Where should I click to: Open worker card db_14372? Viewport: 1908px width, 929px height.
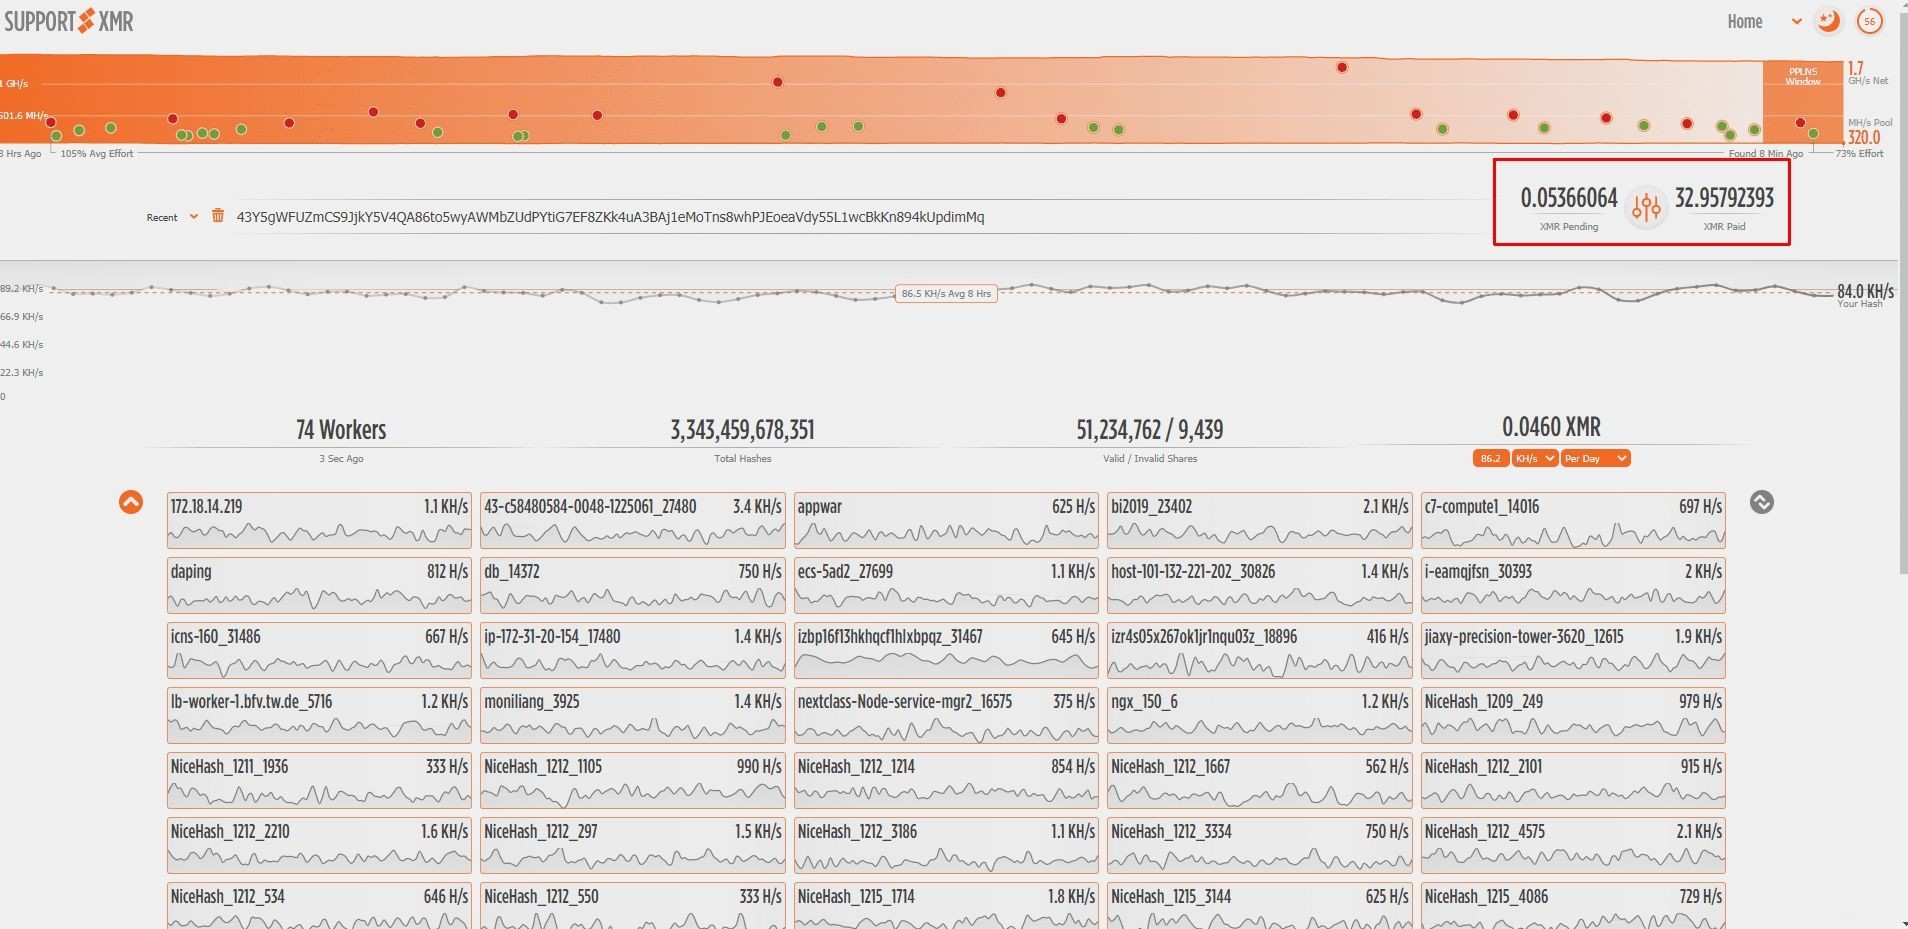point(633,584)
